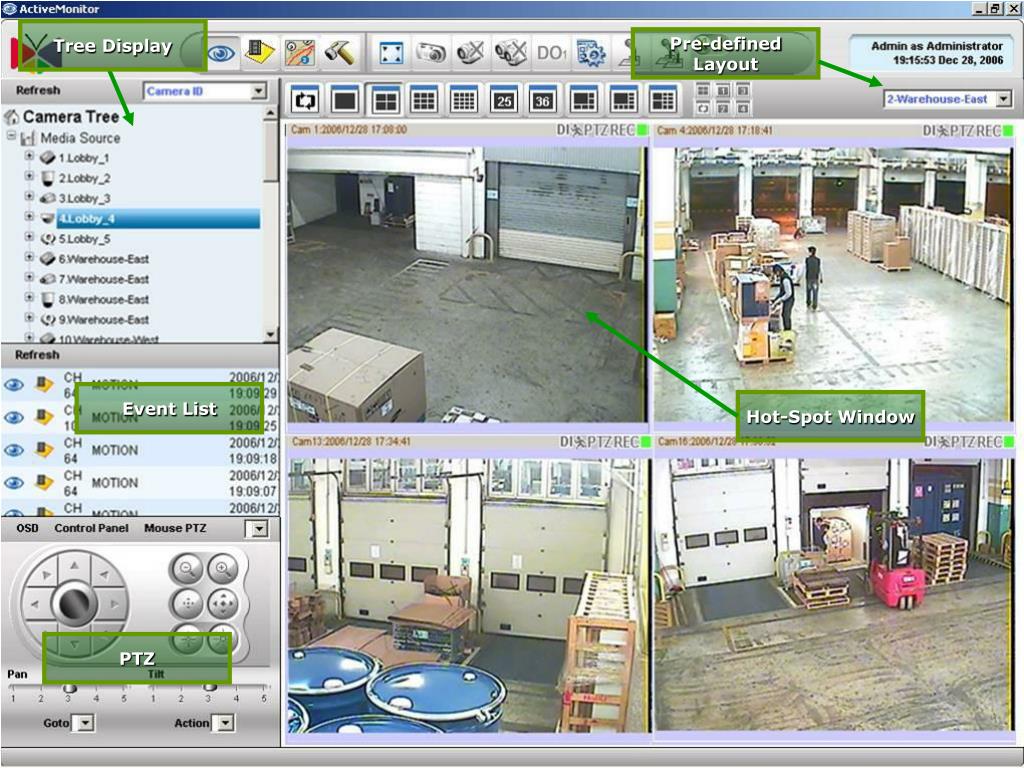Click PTZ zoom out magnifier button
The width and height of the screenshot is (1024, 768).
coord(187,569)
